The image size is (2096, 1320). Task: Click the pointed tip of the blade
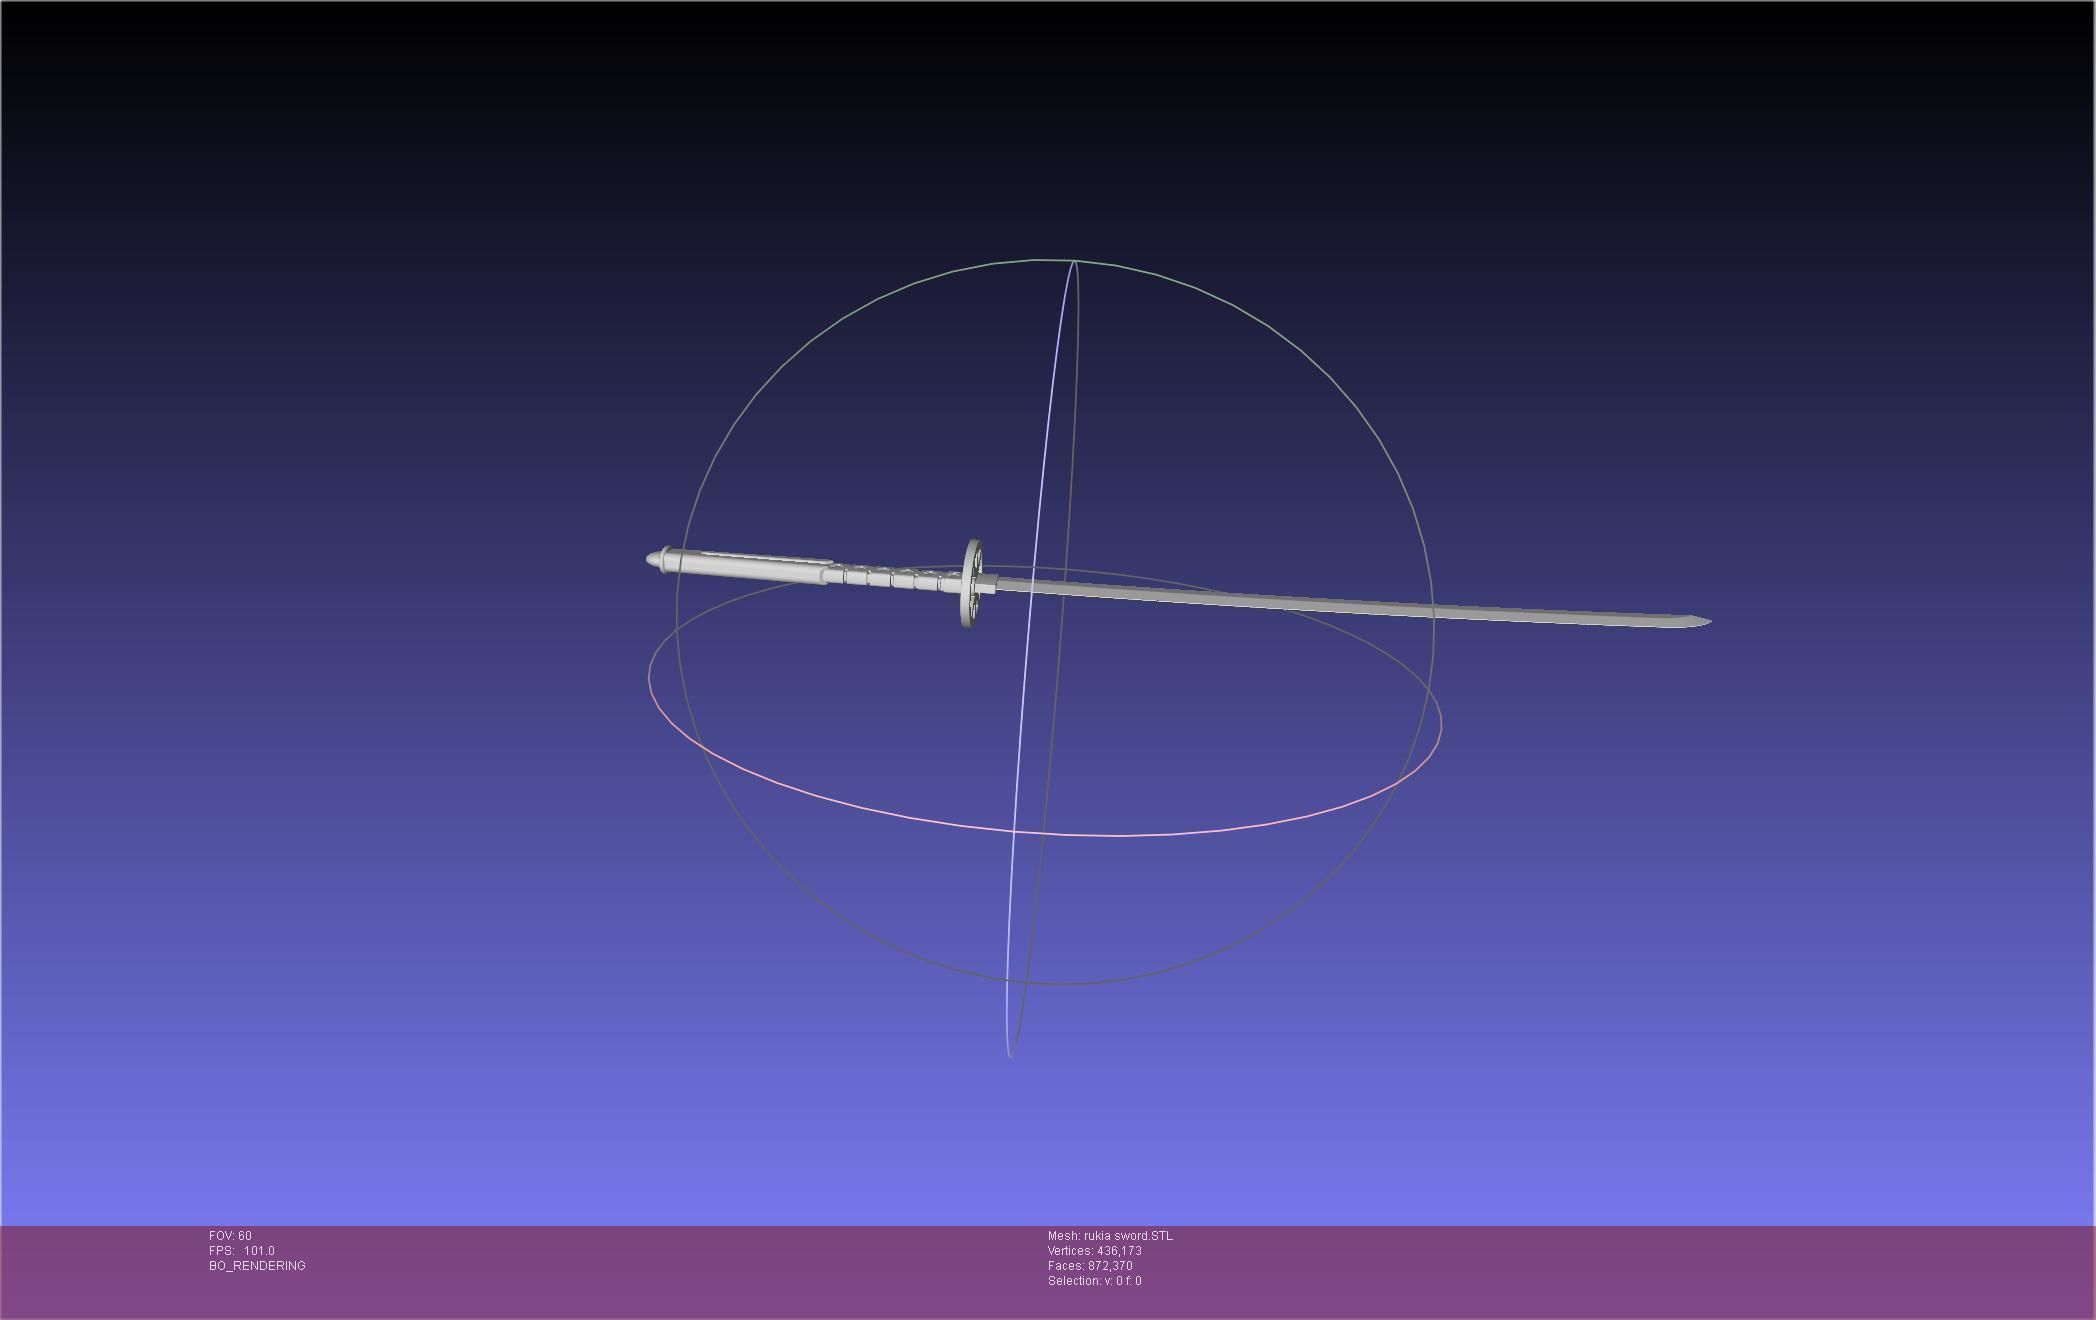tap(1705, 622)
